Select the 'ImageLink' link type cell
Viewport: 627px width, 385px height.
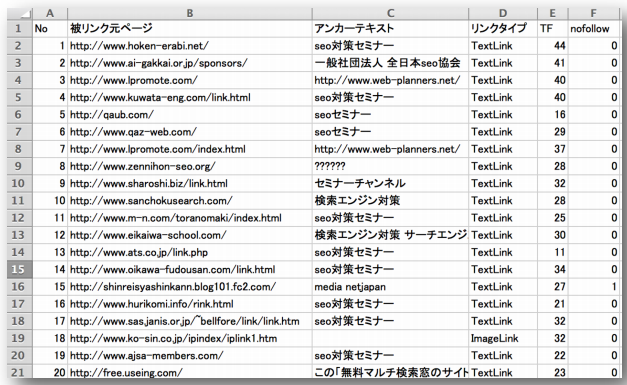(x=503, y=338)
